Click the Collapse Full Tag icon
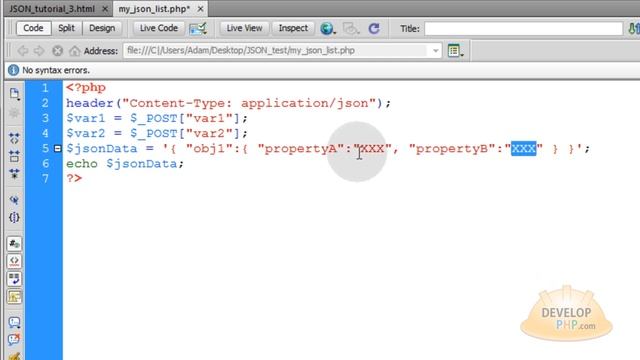 14,138
